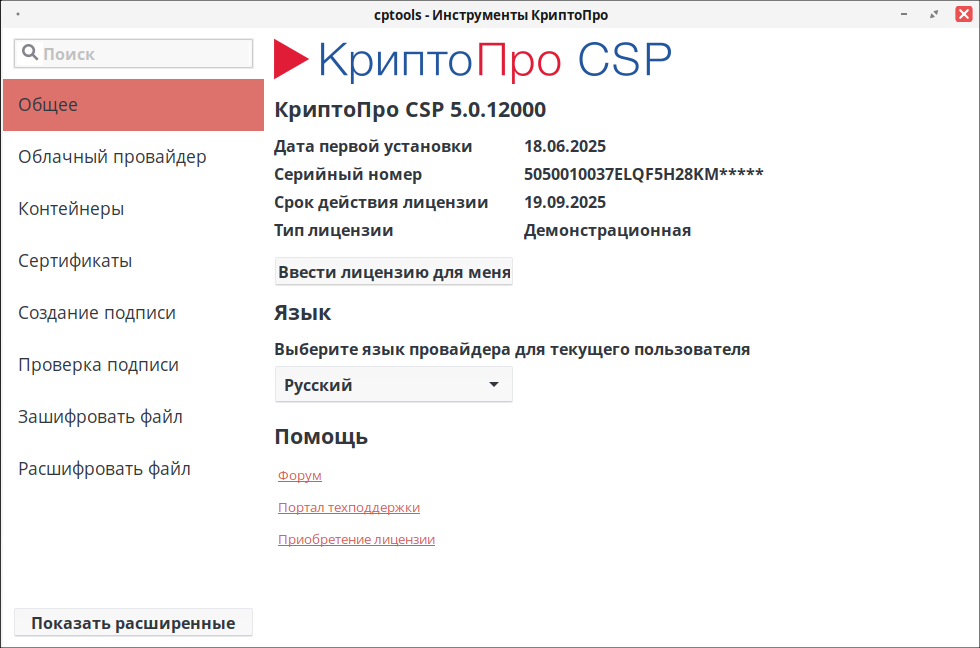Open the Сертификаты section

133,261
